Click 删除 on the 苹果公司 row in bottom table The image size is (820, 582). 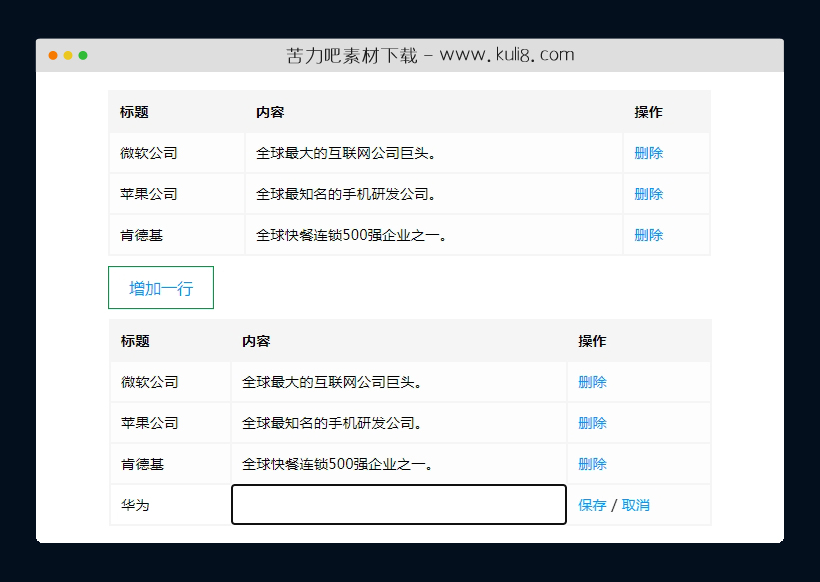(x=591, y=423)
